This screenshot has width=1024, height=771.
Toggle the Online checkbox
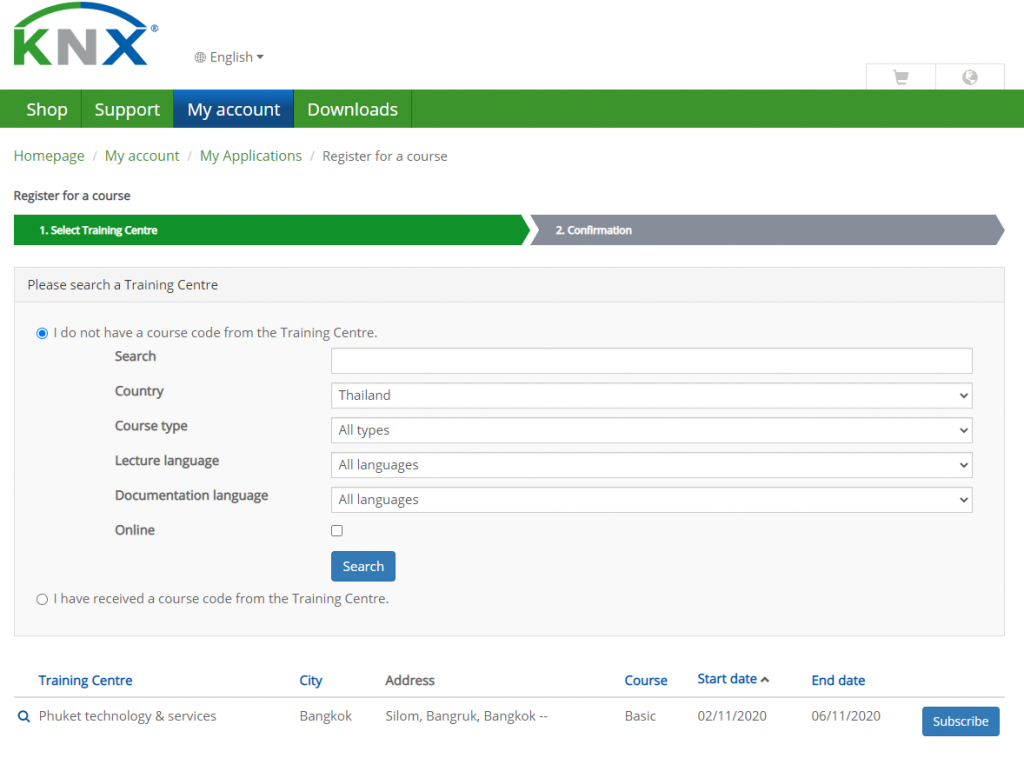pyautogui.click(x=337, y=531)
